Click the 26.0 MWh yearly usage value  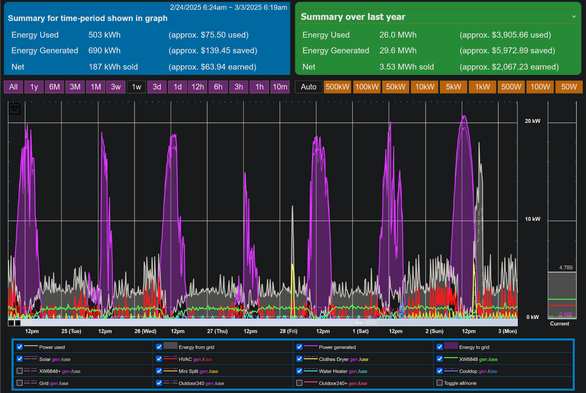coord(398,35)
